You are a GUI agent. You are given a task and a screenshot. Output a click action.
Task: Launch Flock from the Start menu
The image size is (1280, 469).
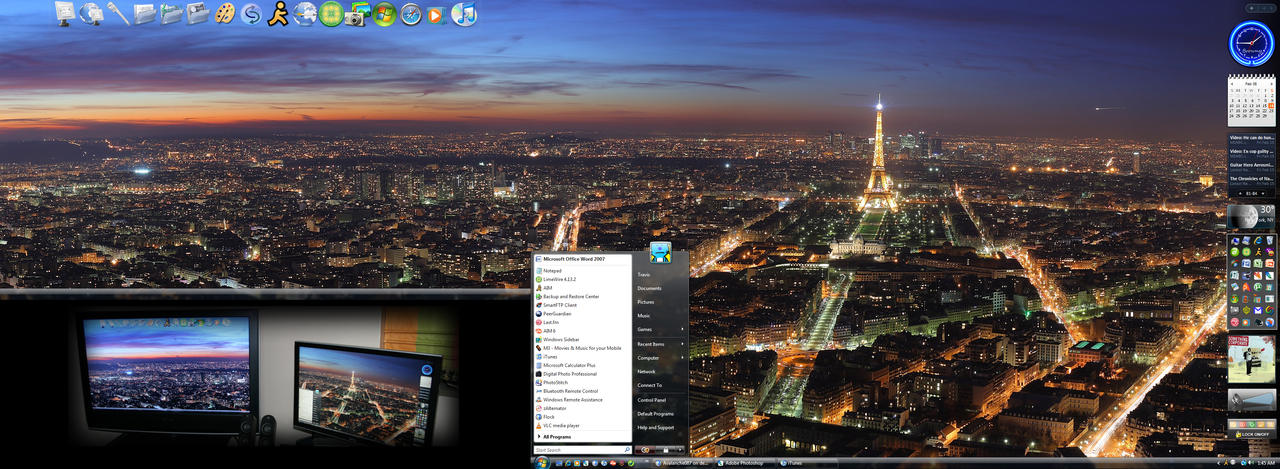pyautogui.click(x=583, y=417)
